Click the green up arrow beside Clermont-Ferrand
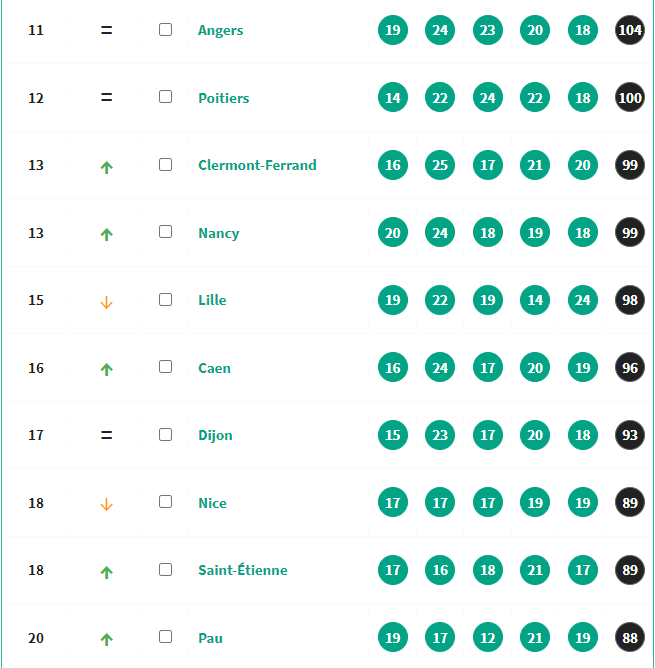 (x=107, y=167)
